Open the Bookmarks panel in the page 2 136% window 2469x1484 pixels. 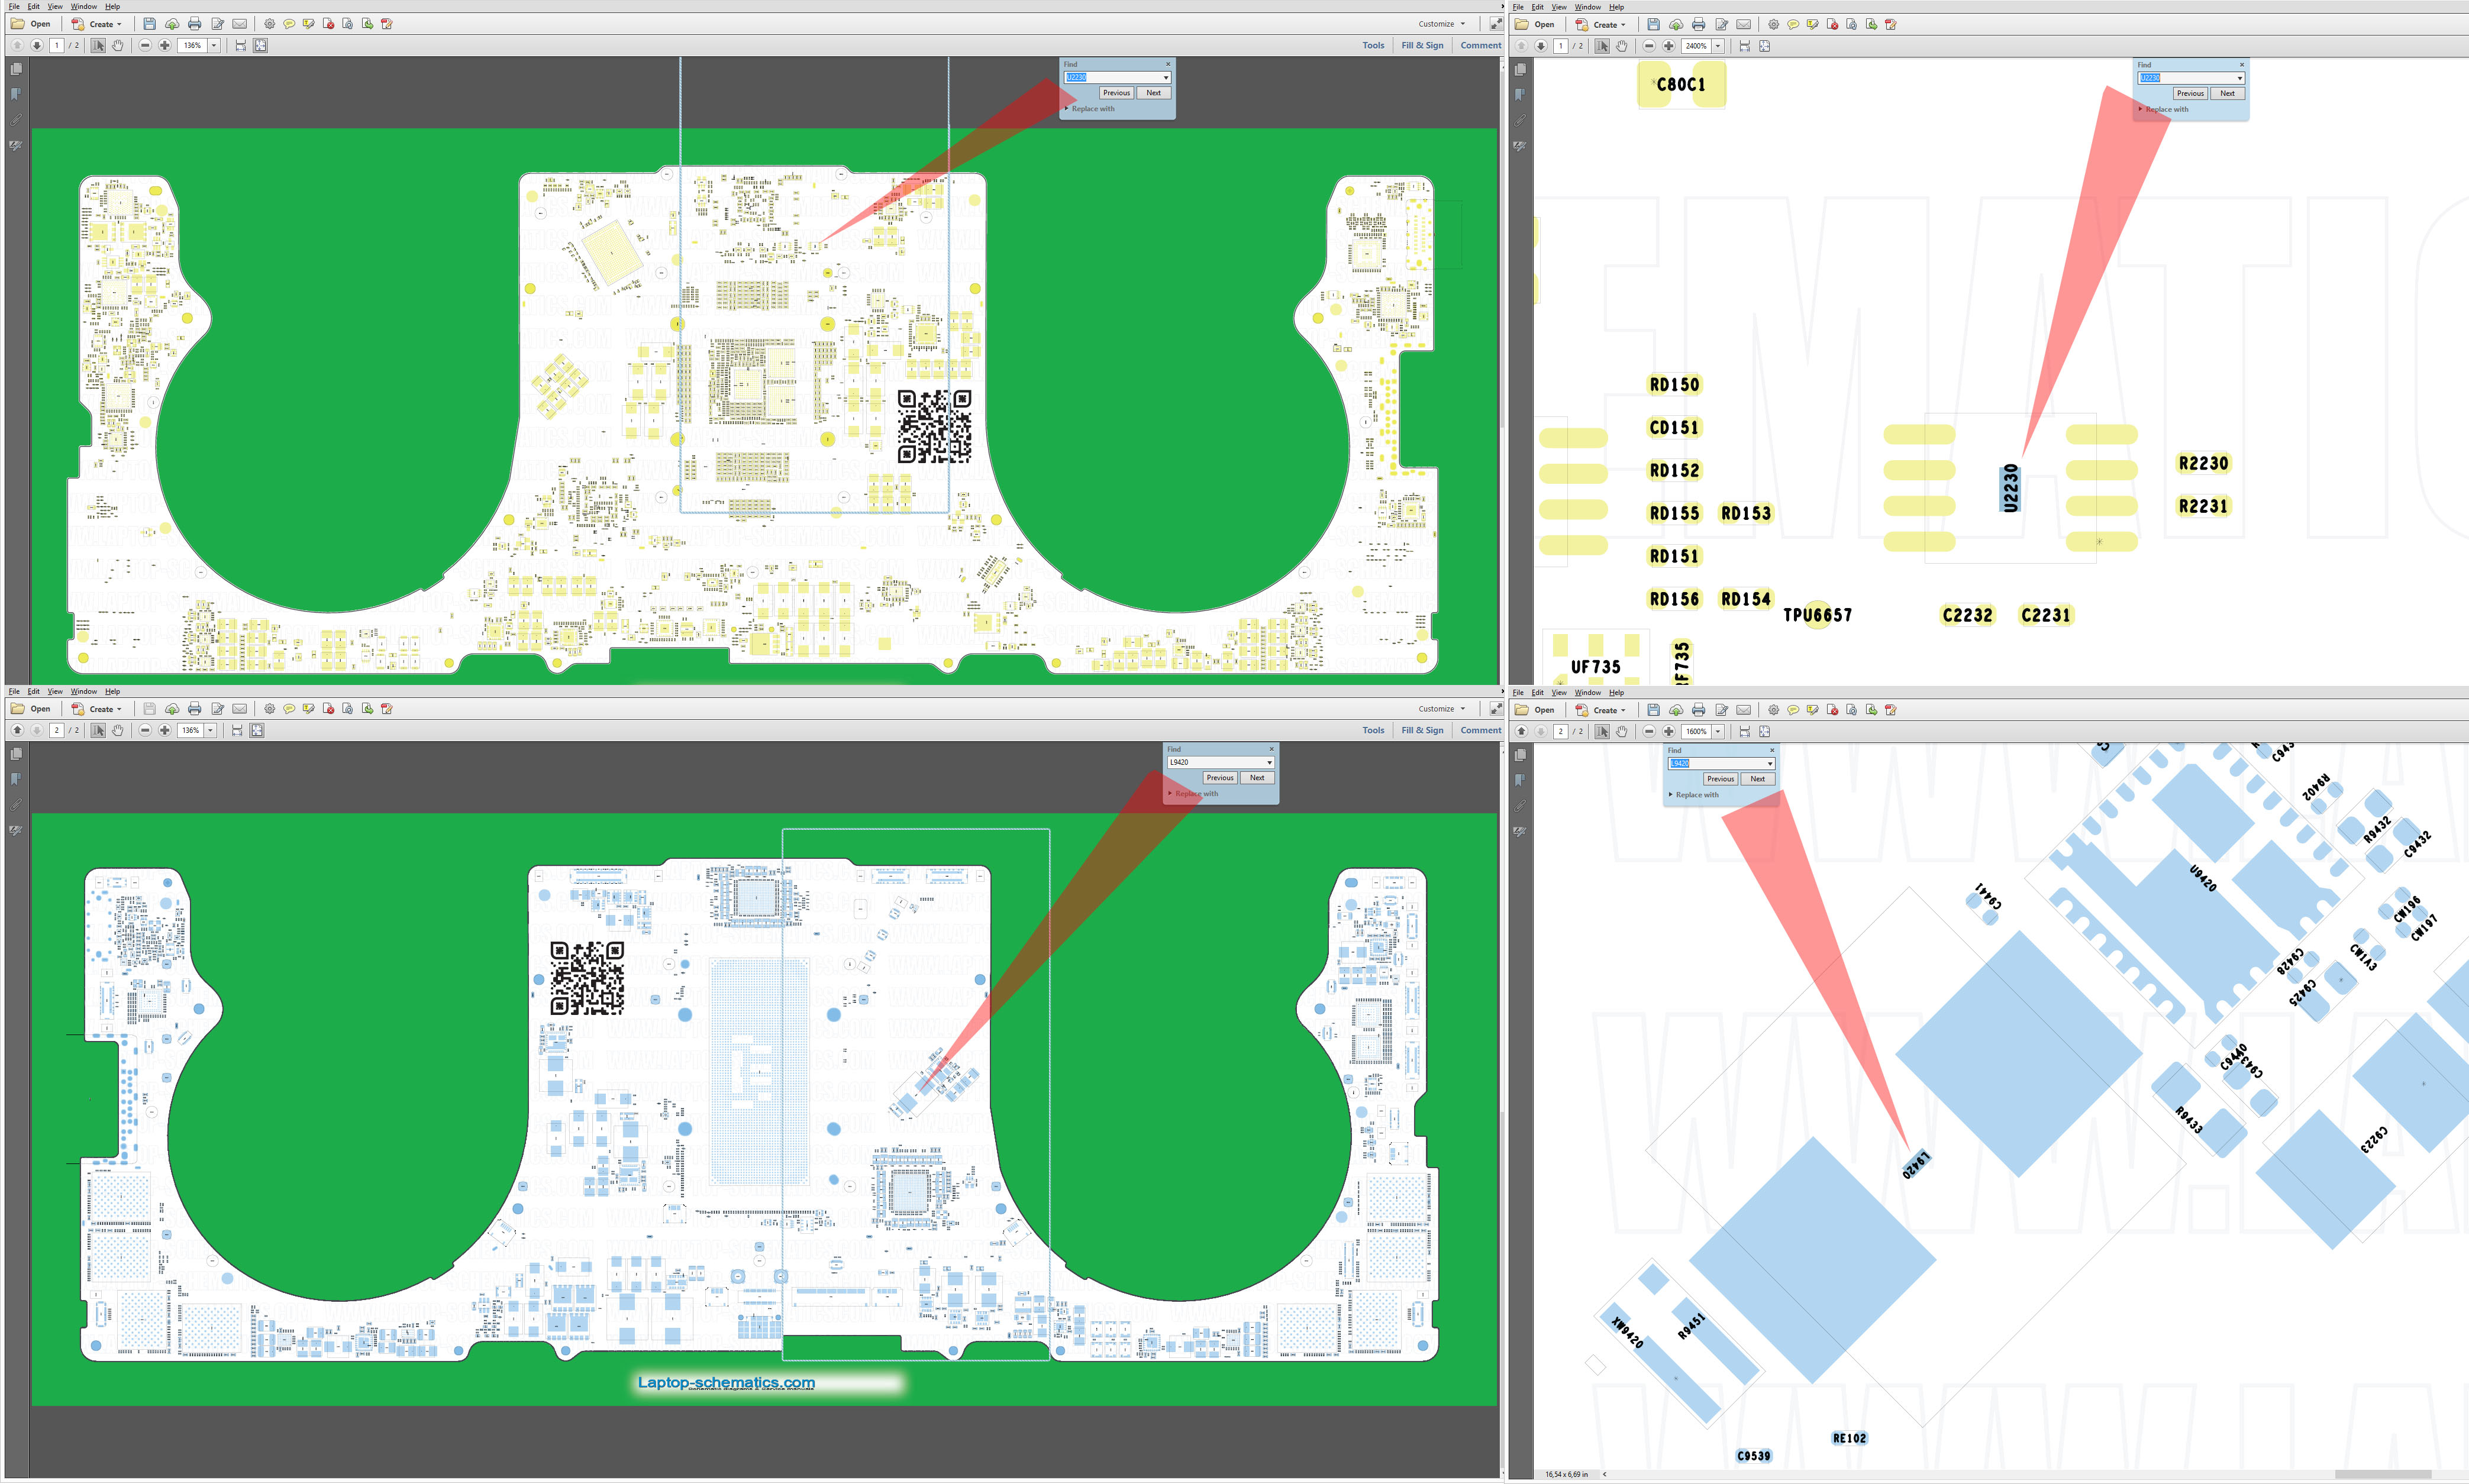point(16,779)
